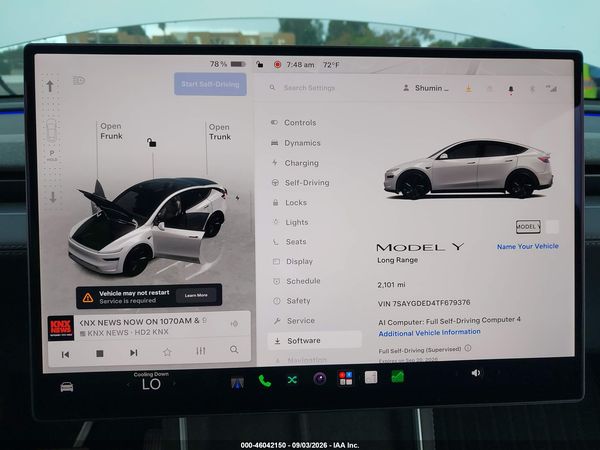600x450 pixels.
Task: Open the audio equalizer icon
Action: pyautogui.click(x=201, y=351)
